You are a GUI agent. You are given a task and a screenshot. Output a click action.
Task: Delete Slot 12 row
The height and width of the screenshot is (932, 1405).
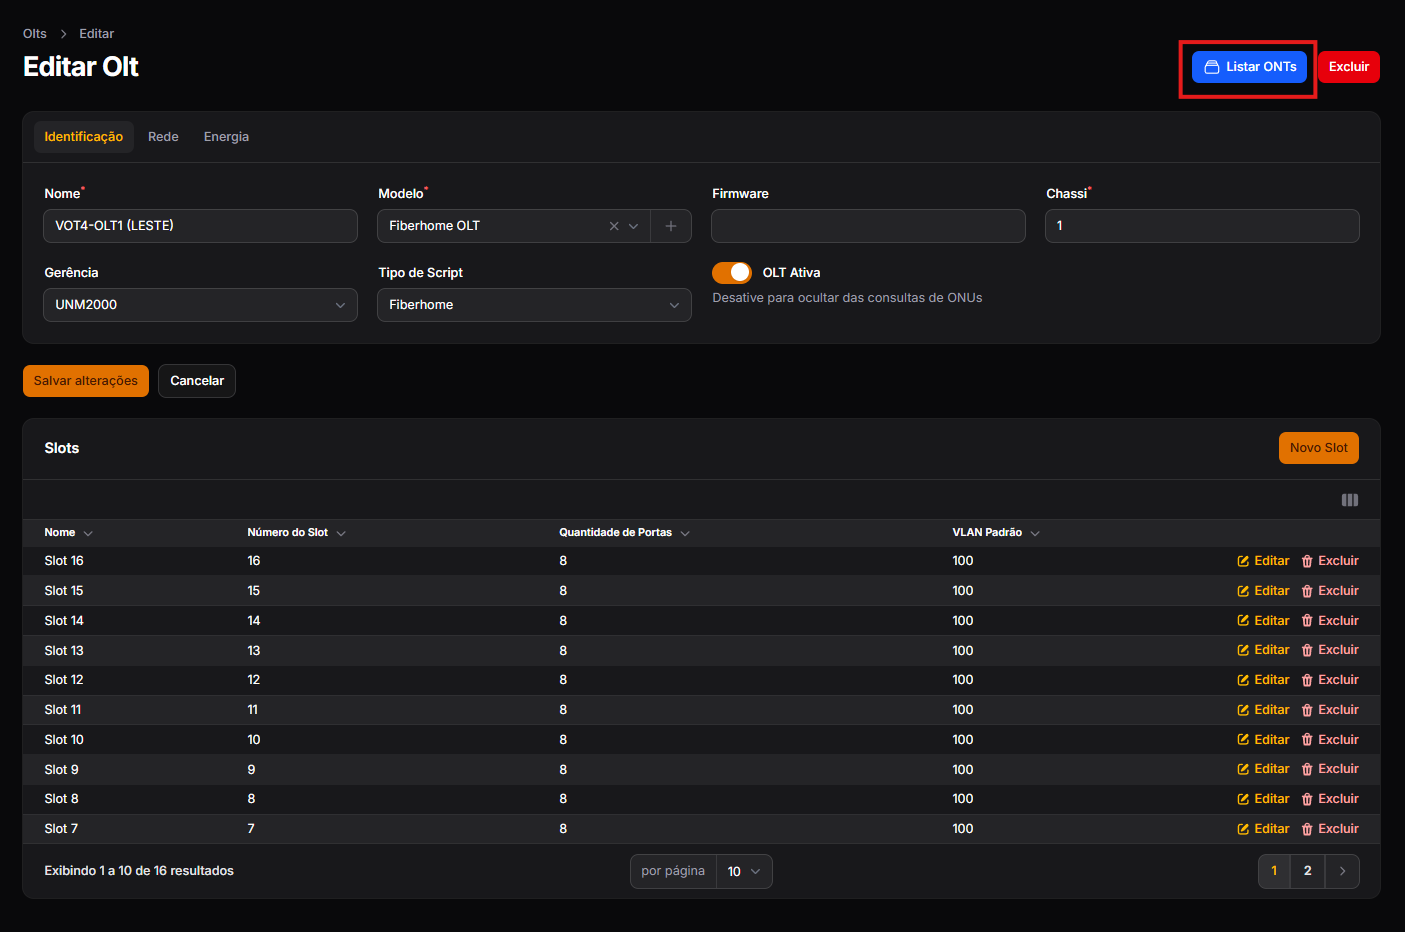(1330, 680)
